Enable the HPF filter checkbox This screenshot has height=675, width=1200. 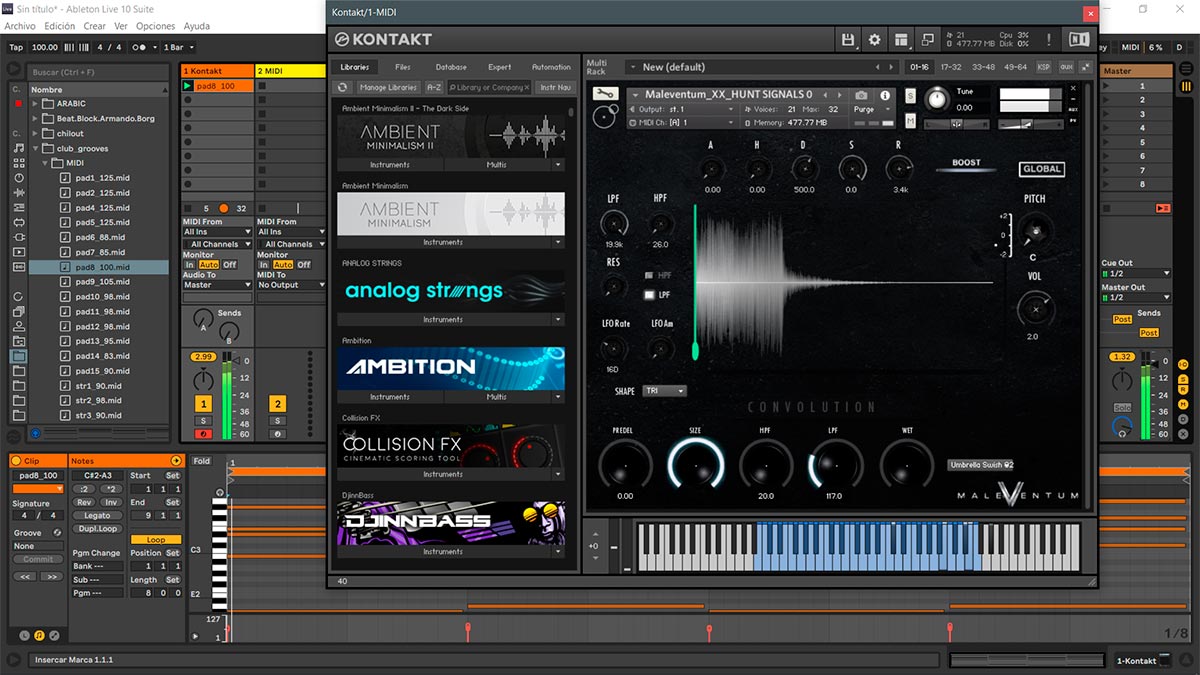(649, 274)
